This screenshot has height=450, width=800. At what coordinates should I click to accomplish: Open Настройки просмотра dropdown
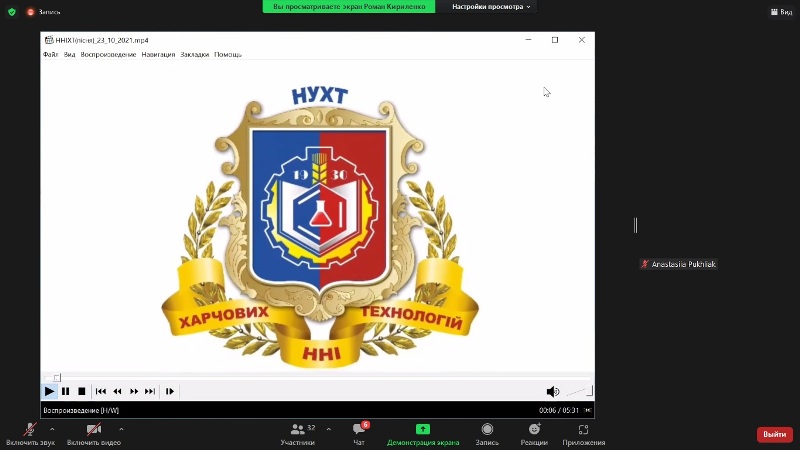[x=491, y=7]
